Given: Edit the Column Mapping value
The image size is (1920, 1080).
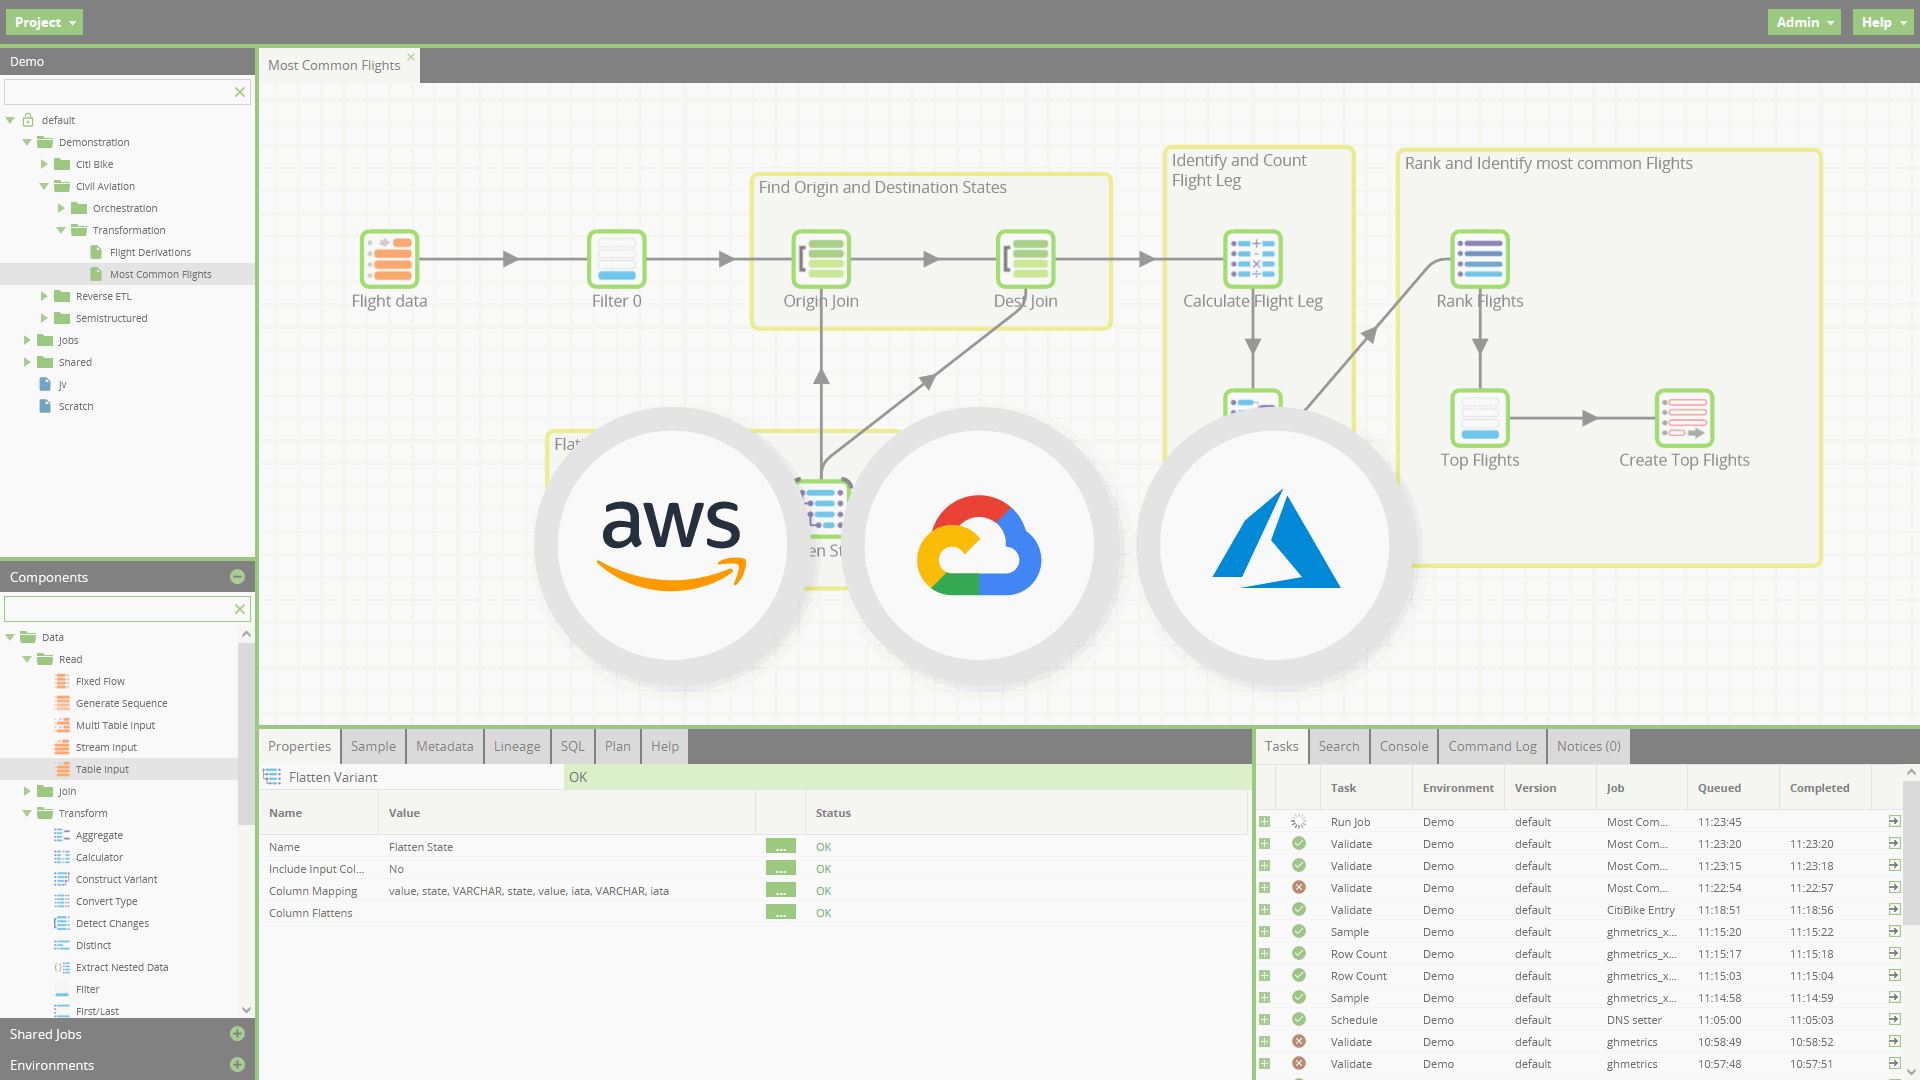Looking at the screenshot, I should pos(780,890).
